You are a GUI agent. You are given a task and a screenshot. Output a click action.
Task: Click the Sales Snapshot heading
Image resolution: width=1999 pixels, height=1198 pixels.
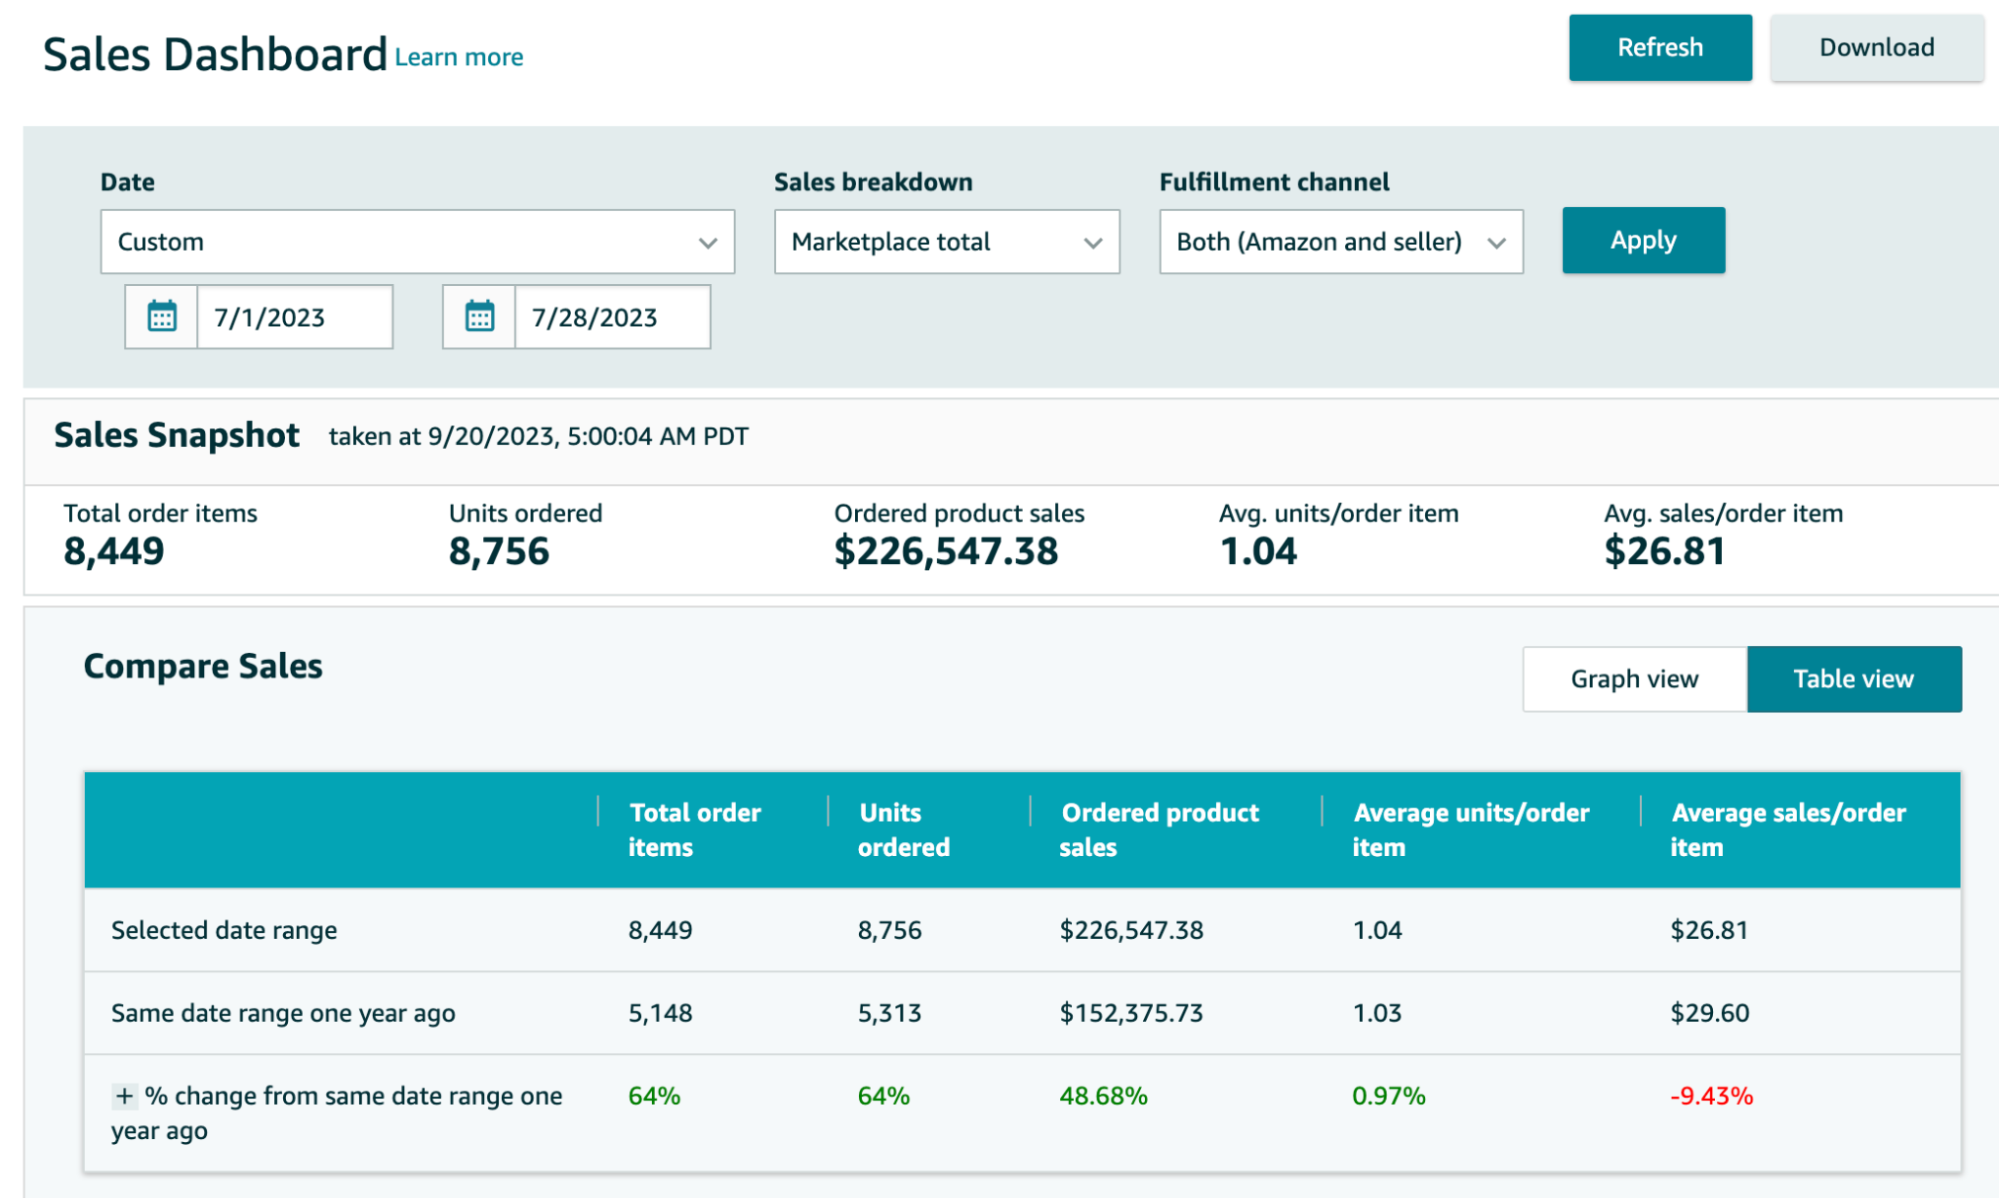(177, 434)
